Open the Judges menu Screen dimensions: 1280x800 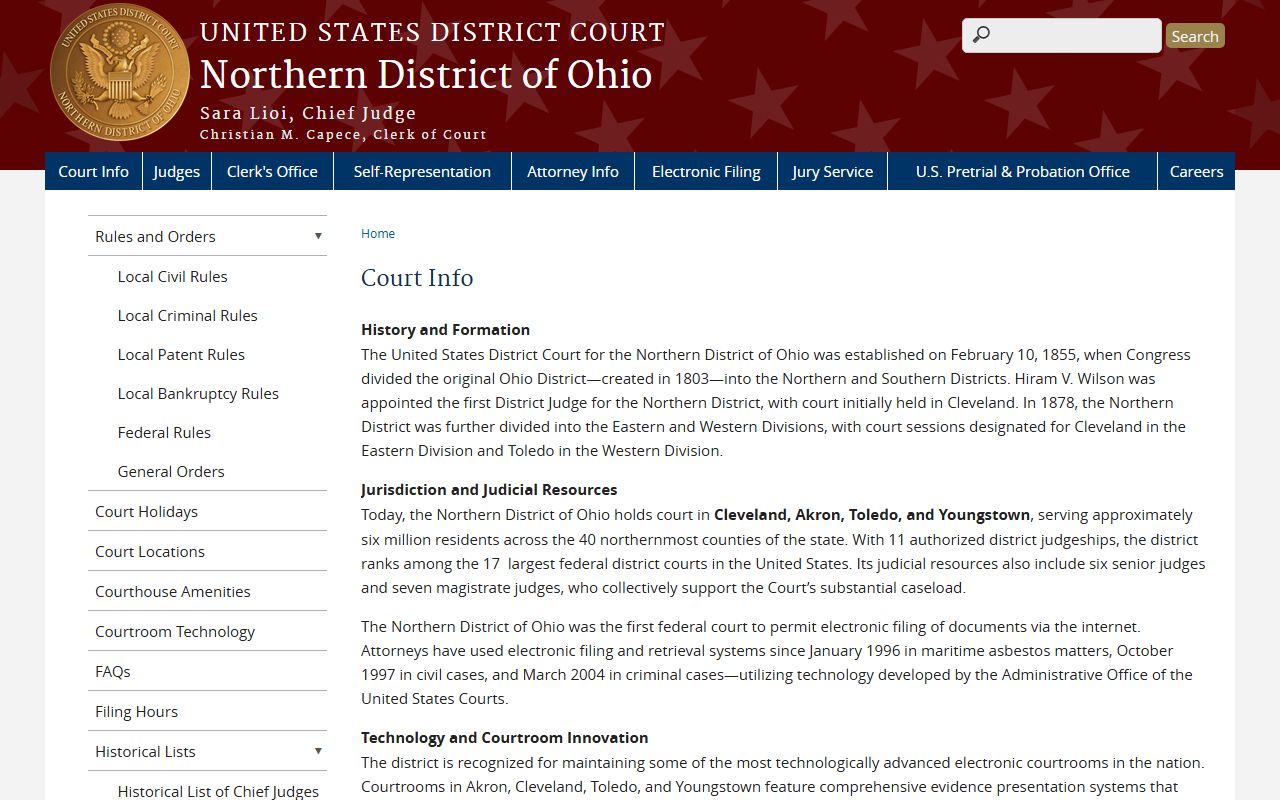[x=177, y=171]
